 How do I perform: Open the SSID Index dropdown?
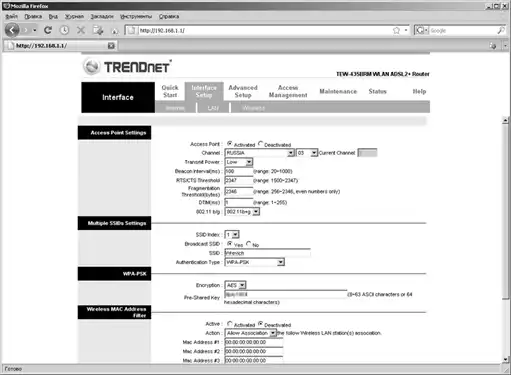click(232, 235)
